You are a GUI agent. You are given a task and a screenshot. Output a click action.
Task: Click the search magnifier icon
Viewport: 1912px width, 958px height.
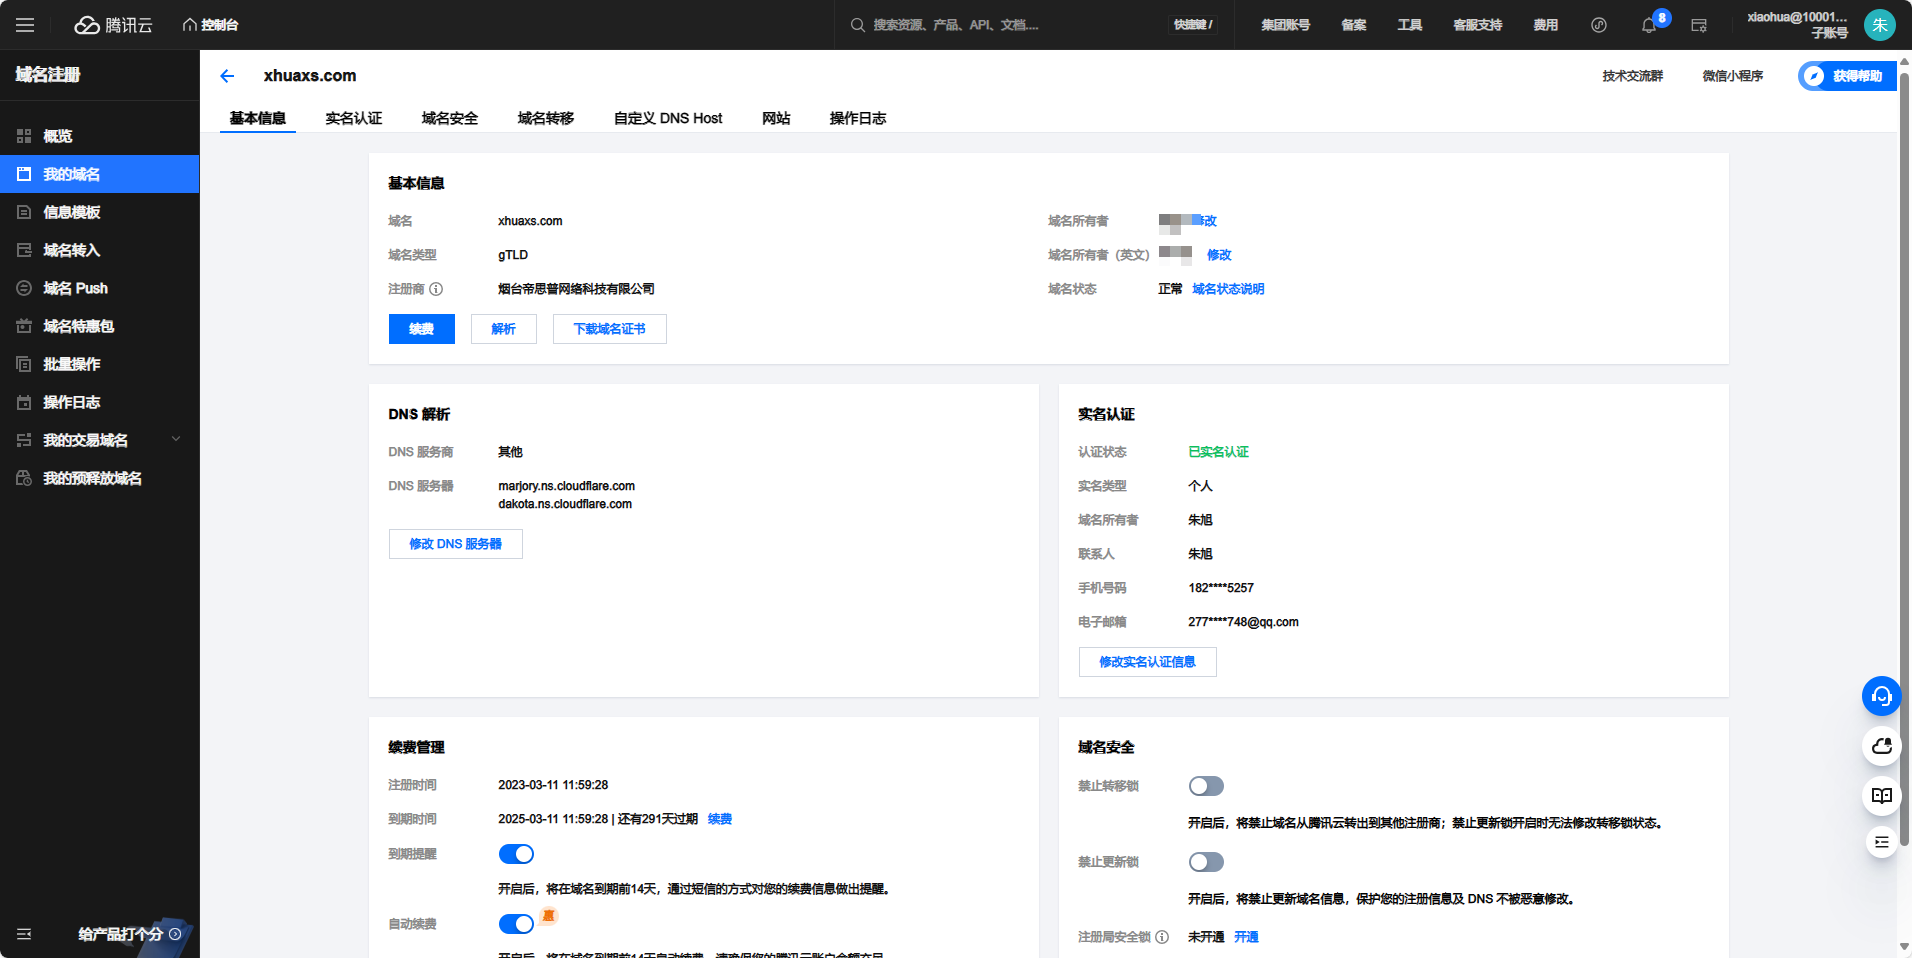click(858, 25)
